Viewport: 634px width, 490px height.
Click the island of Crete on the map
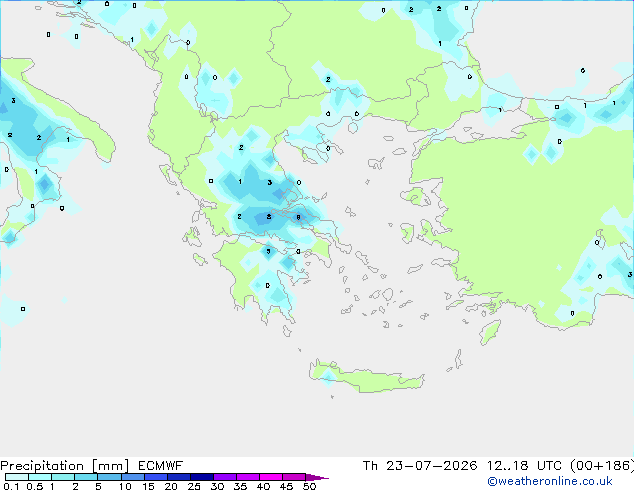(367, 377)
